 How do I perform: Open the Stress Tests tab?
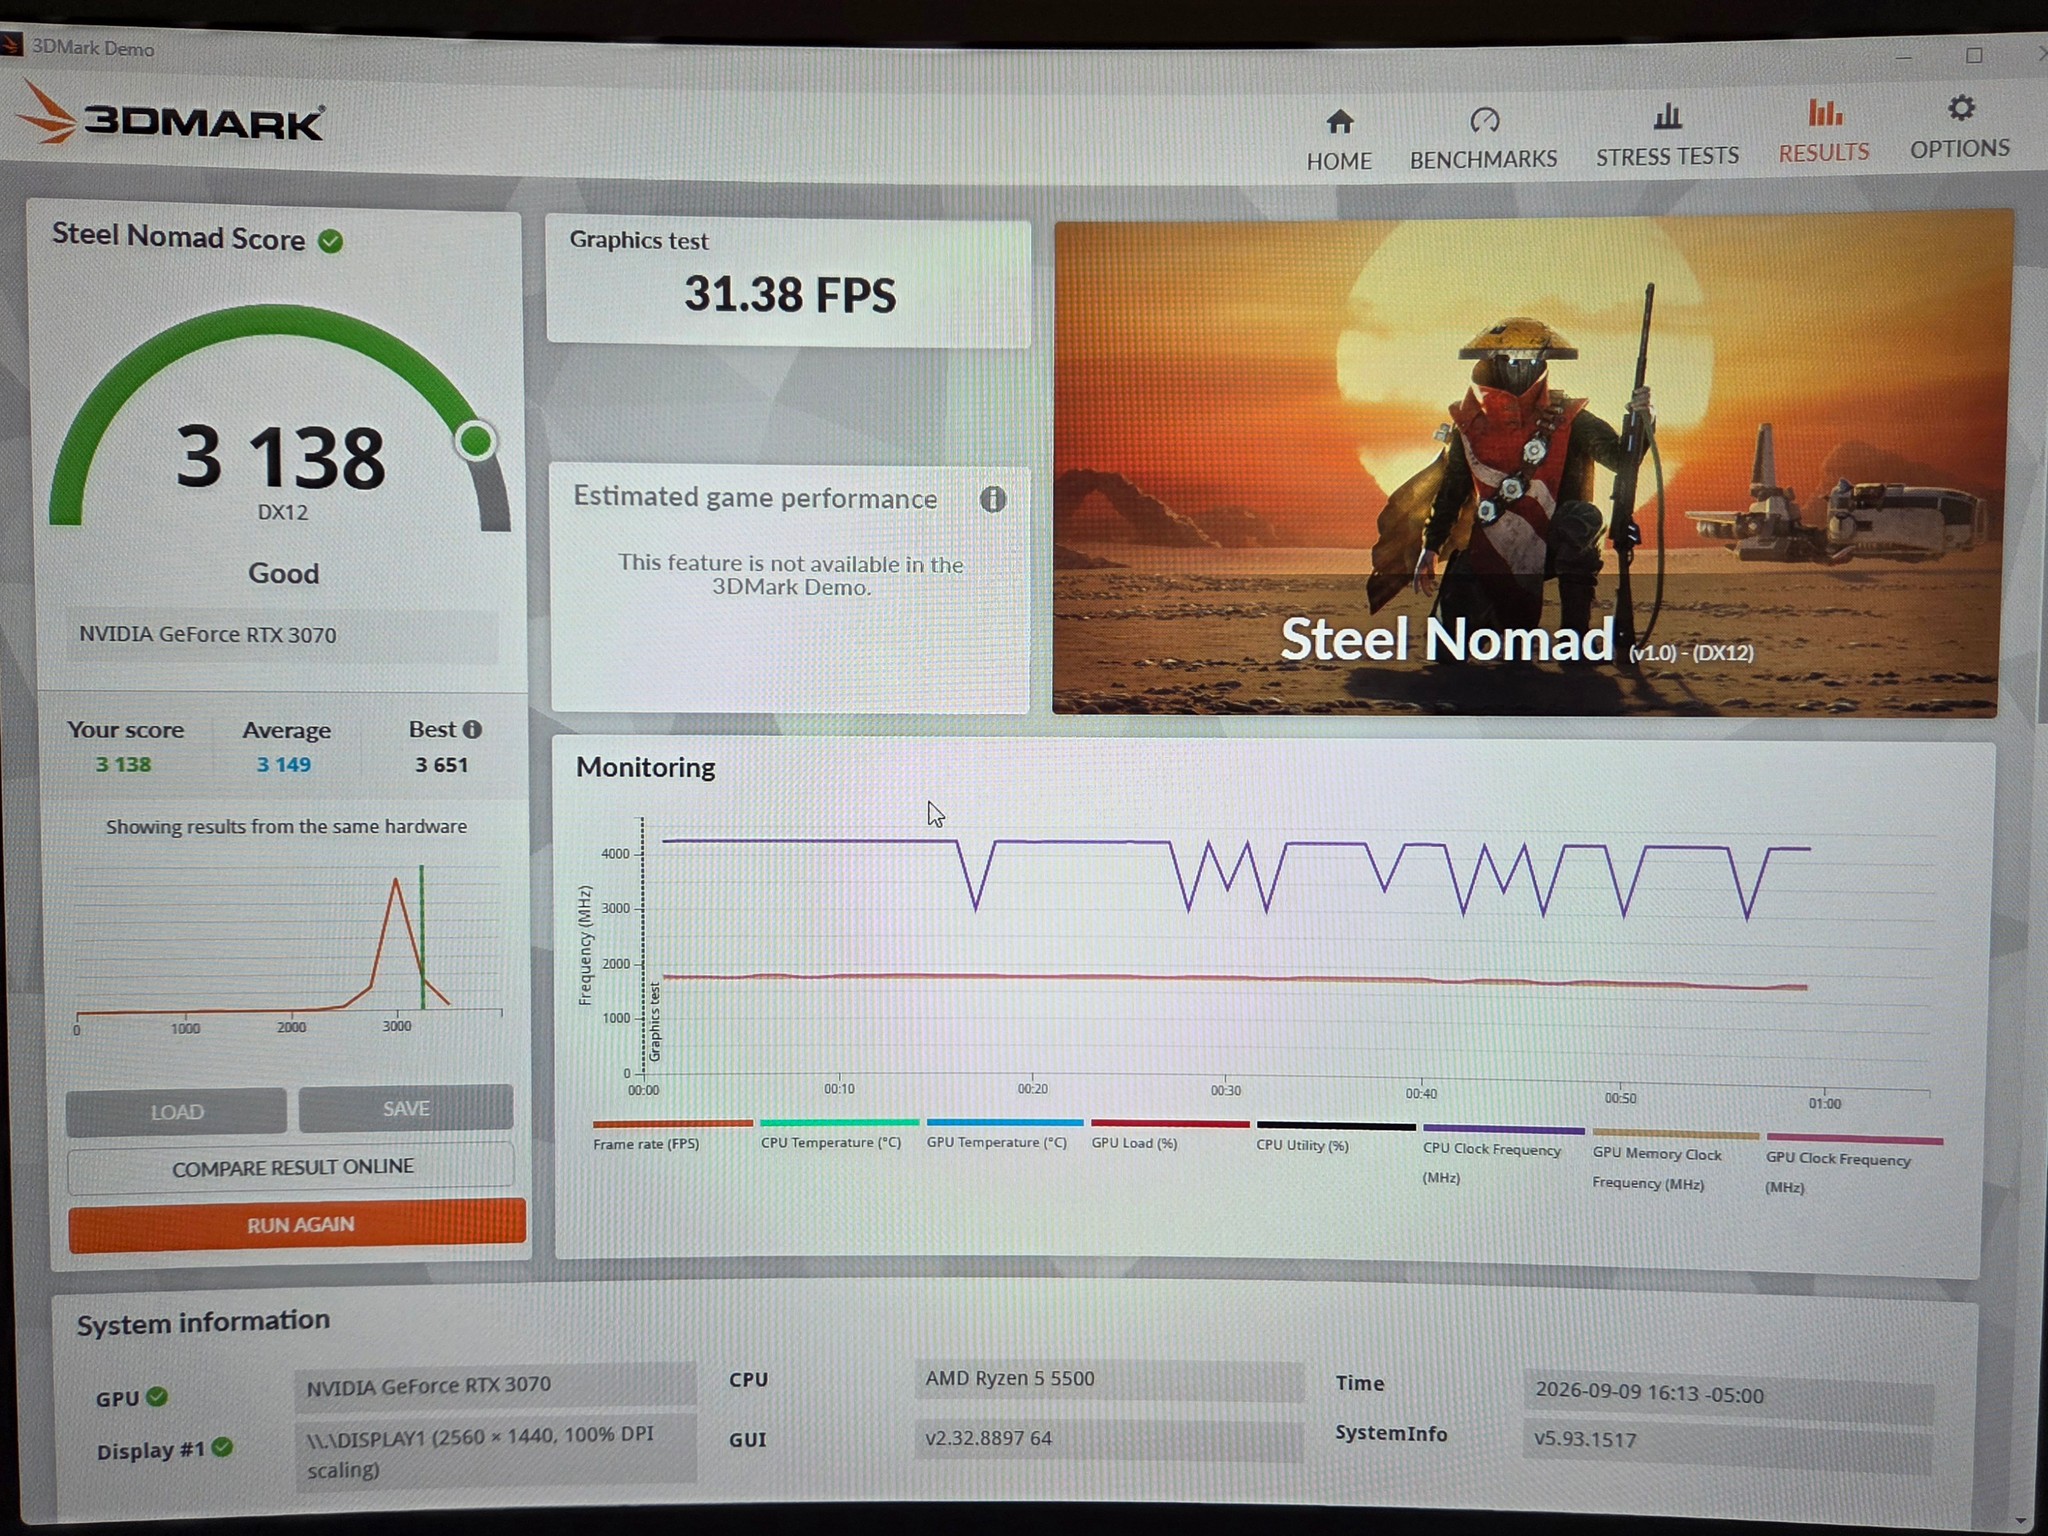tap(1667, 135)
